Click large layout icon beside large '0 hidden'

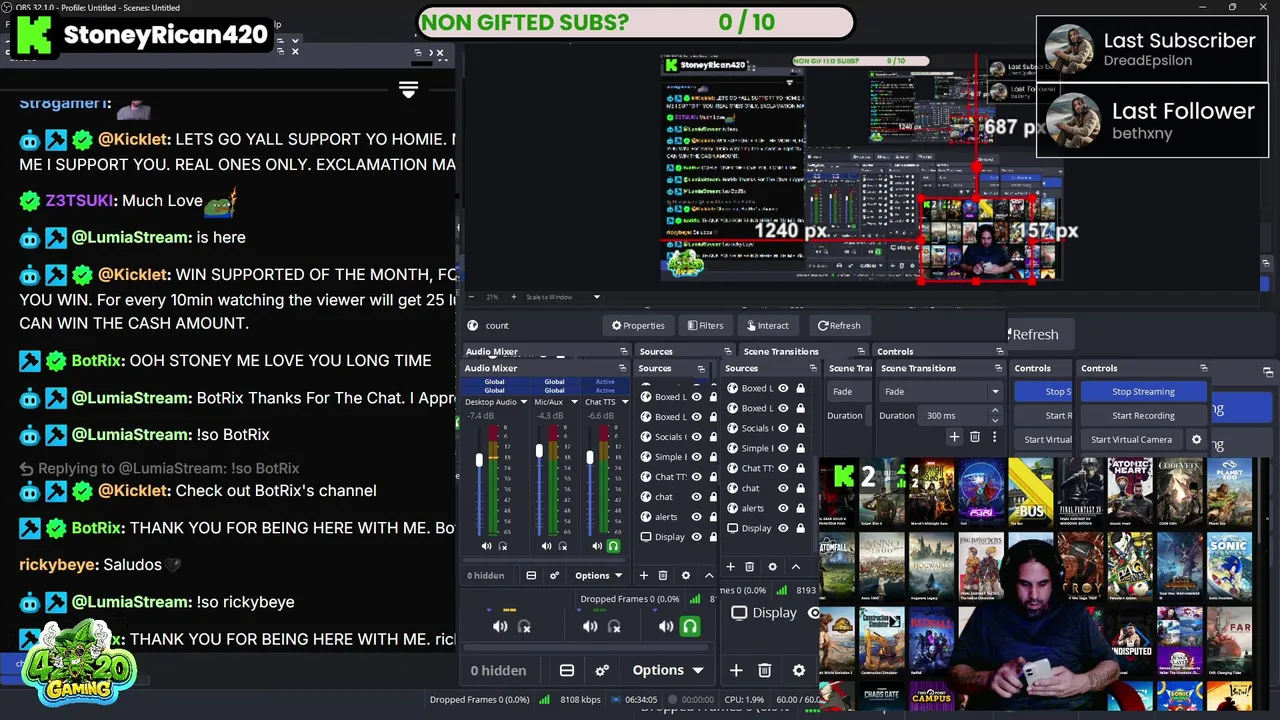pyautogui.click(x=566, y=670)
